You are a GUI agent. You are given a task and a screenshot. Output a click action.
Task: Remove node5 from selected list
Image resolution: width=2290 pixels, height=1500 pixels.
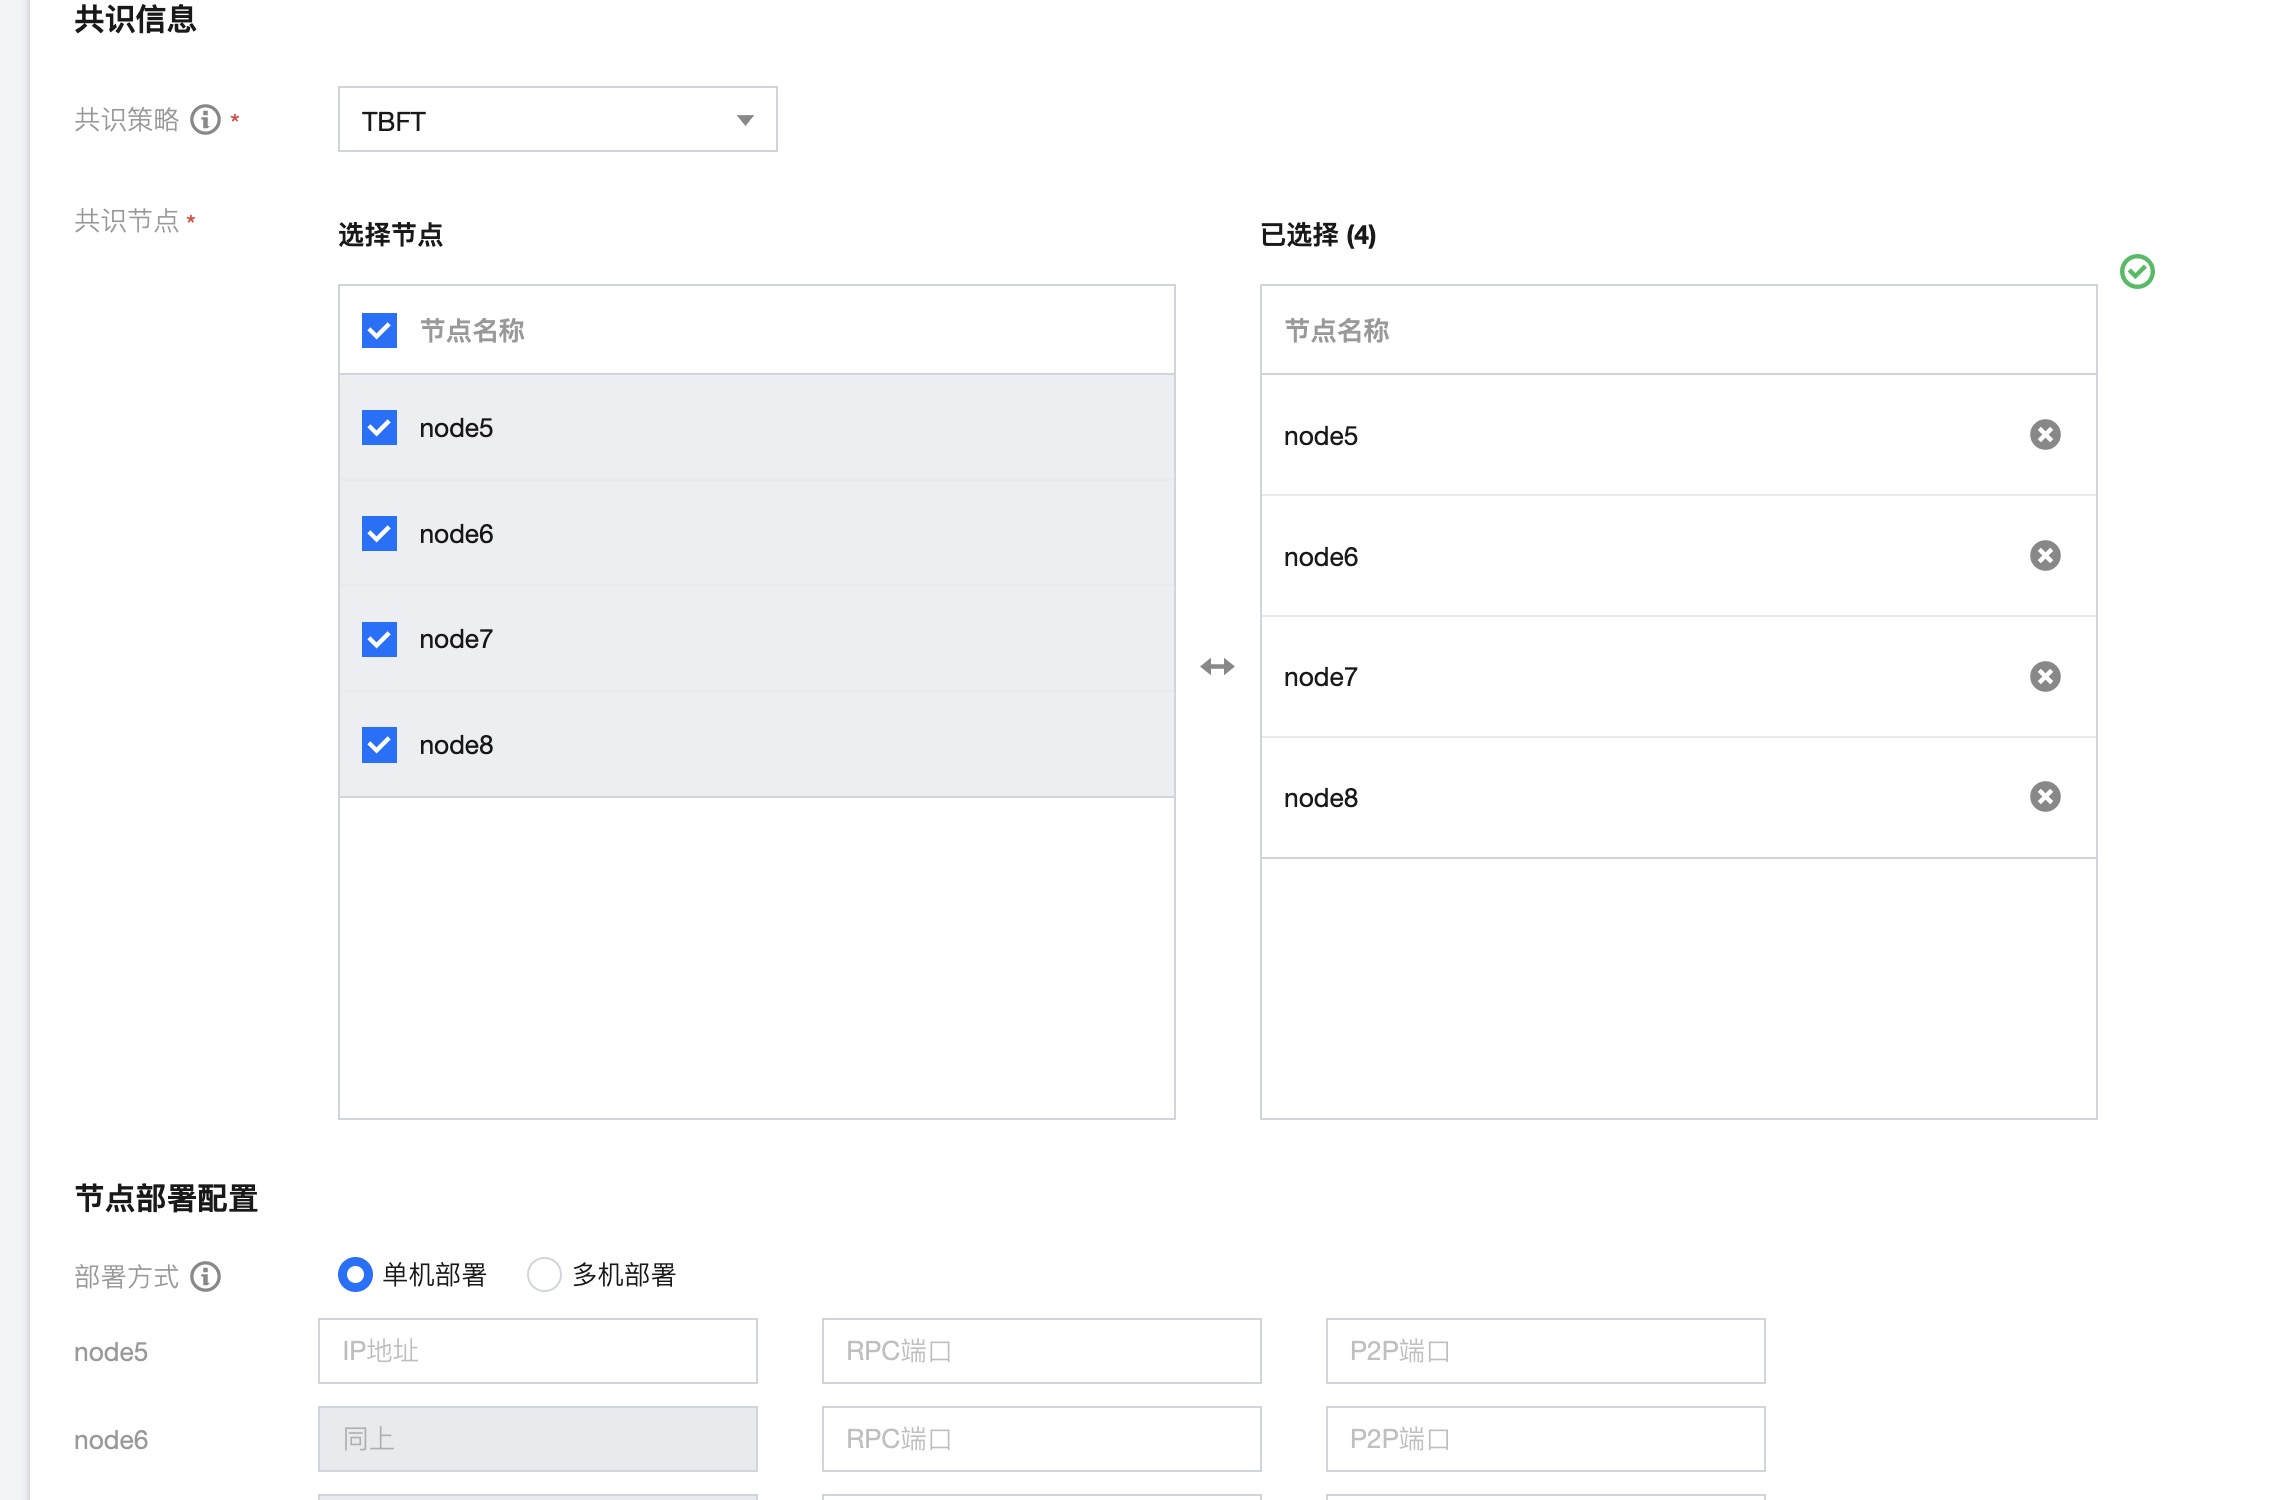[2044, 435]
